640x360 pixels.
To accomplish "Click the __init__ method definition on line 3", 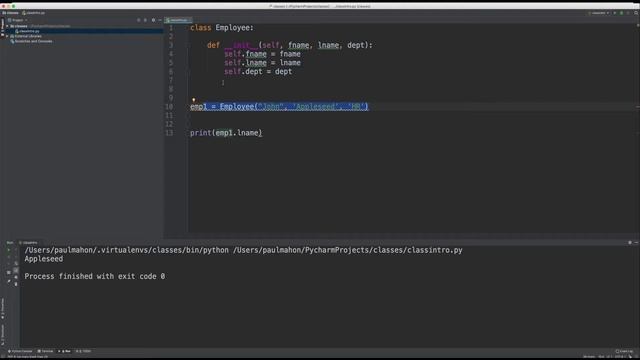I will pyautogui.click(x=289, y=45).
